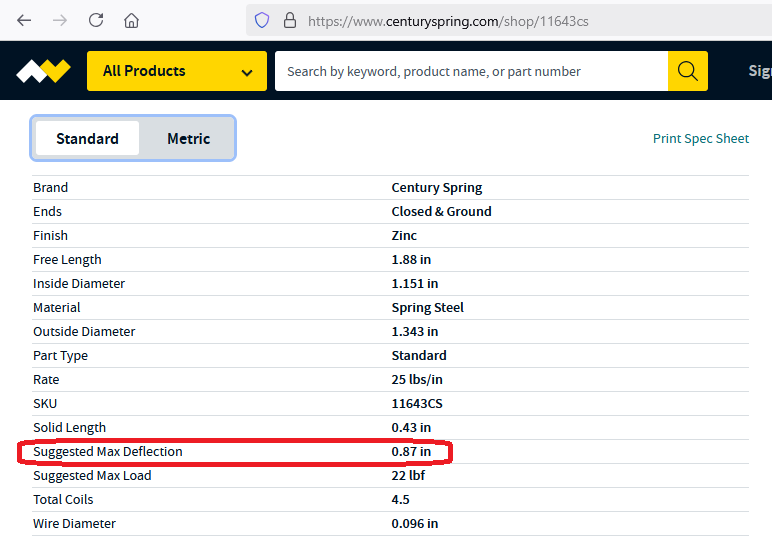
Task: Click the Century Spring logo
Action: (x=43, y=71)
